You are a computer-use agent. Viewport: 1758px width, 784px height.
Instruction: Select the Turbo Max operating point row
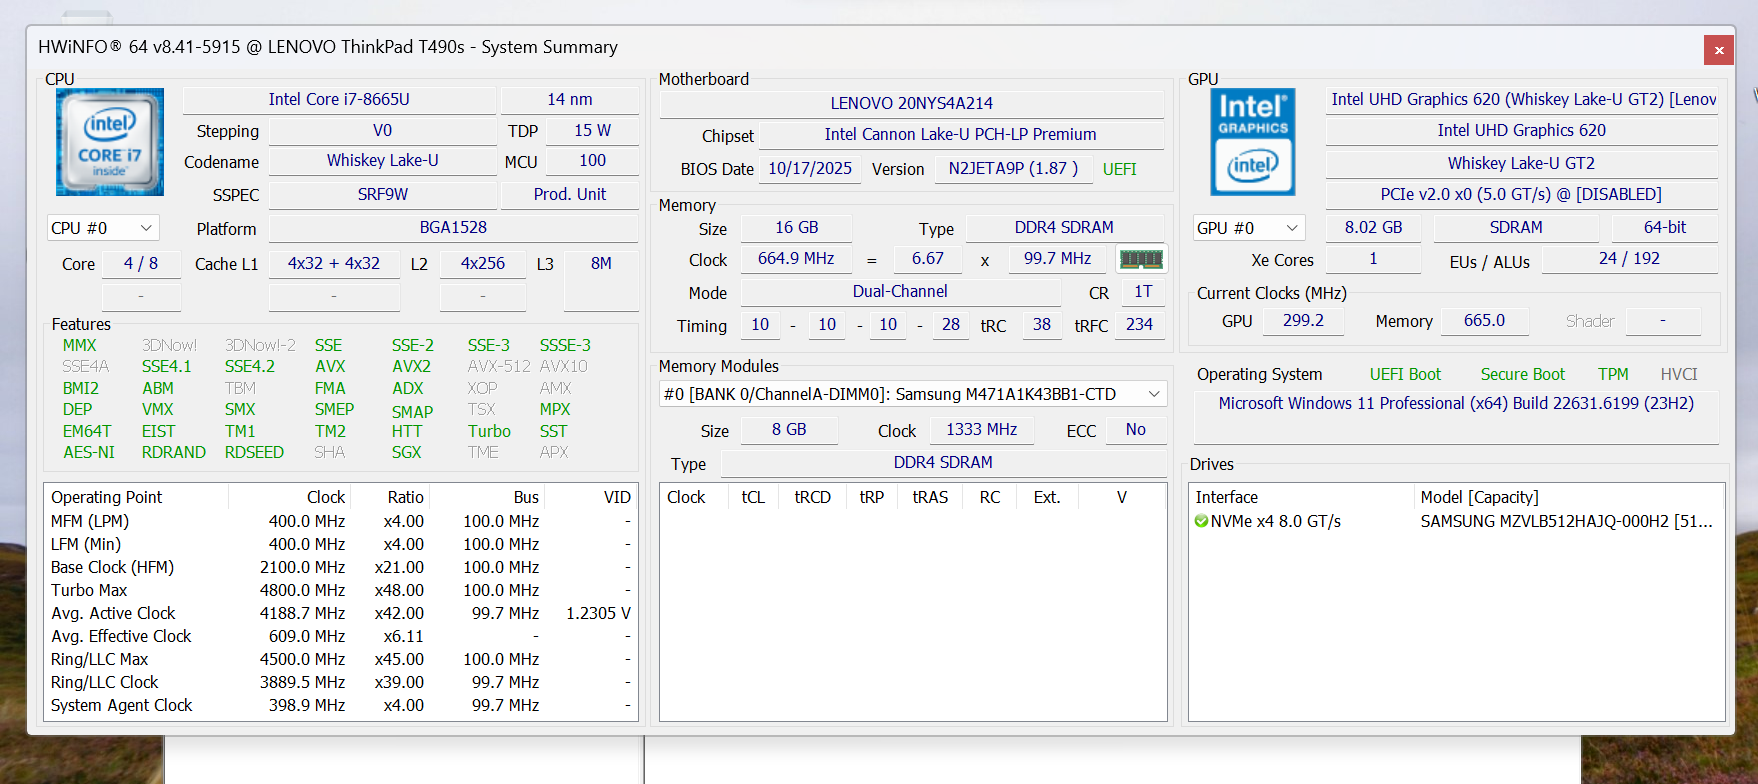[x=341, y=590]
